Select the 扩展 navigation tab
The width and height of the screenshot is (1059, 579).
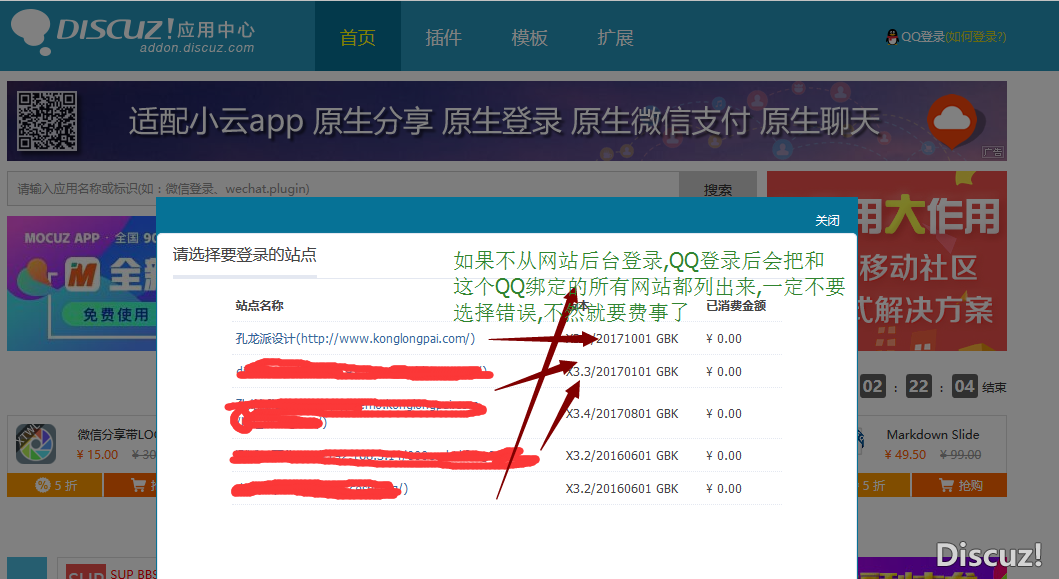point(615,37)
